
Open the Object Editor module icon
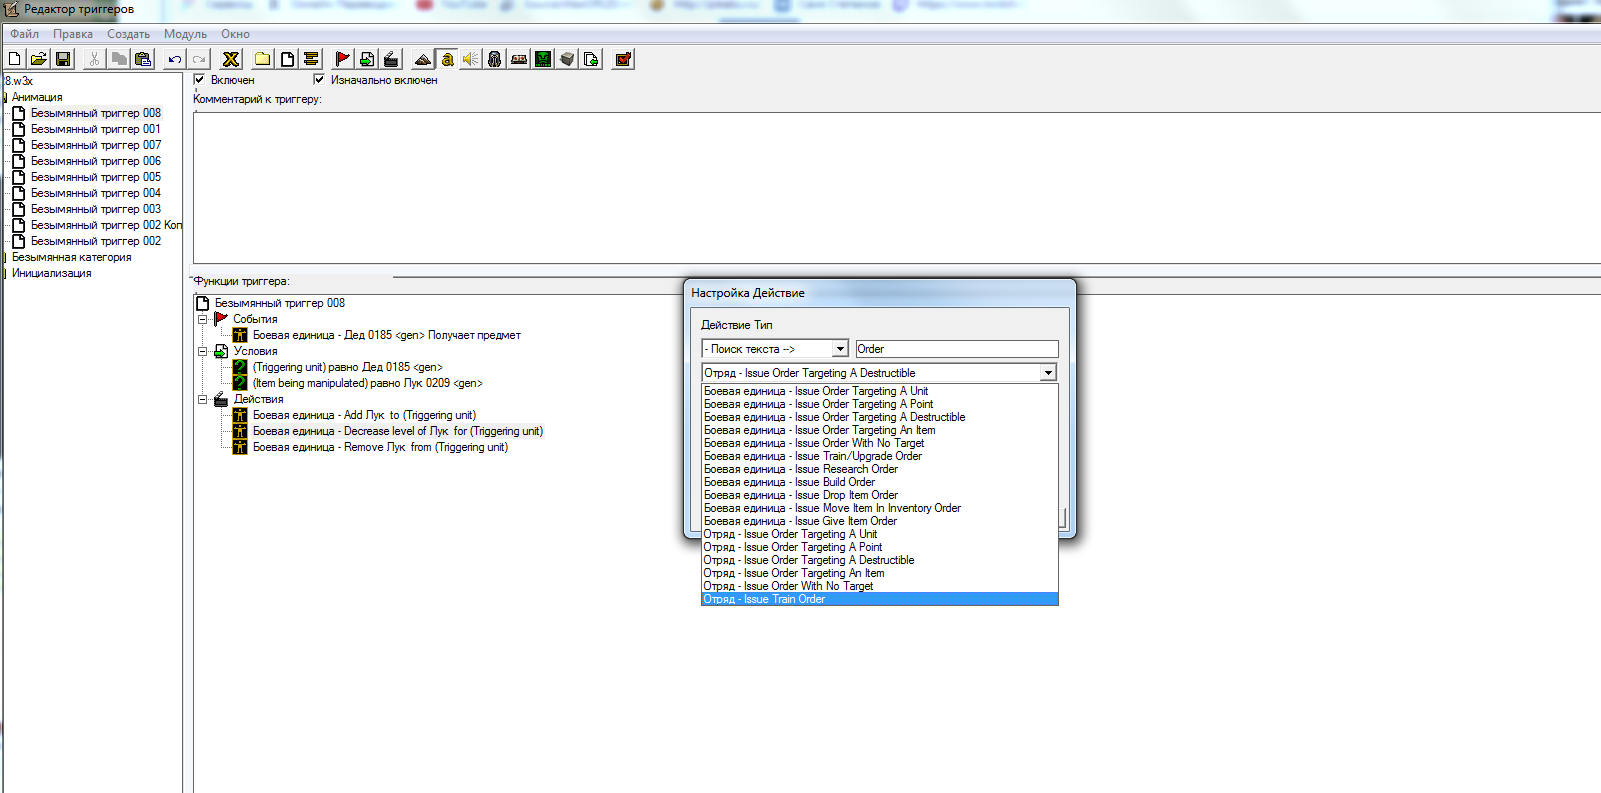(x=495, y=59)
